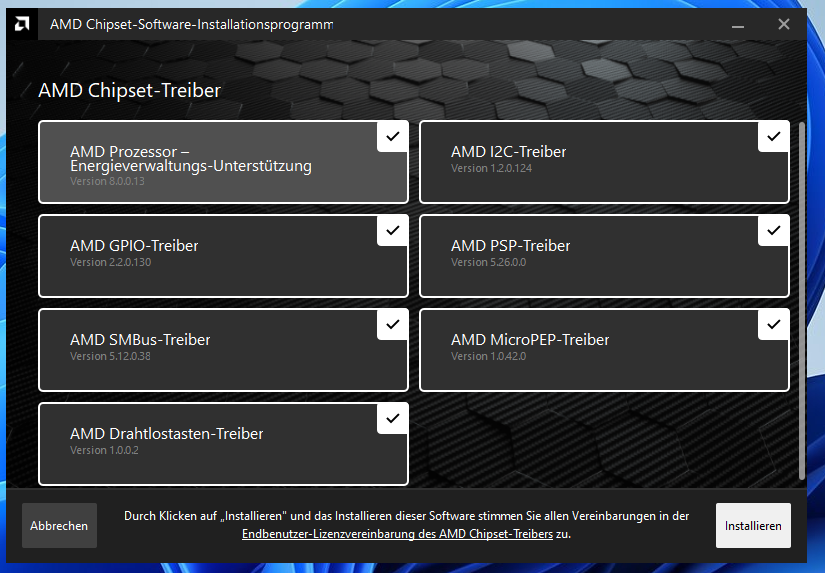Screen dimensions: 825x573
Task: Uncheck the AMD I2C-Treiber checkbox
Action: [x=773, y=137]
